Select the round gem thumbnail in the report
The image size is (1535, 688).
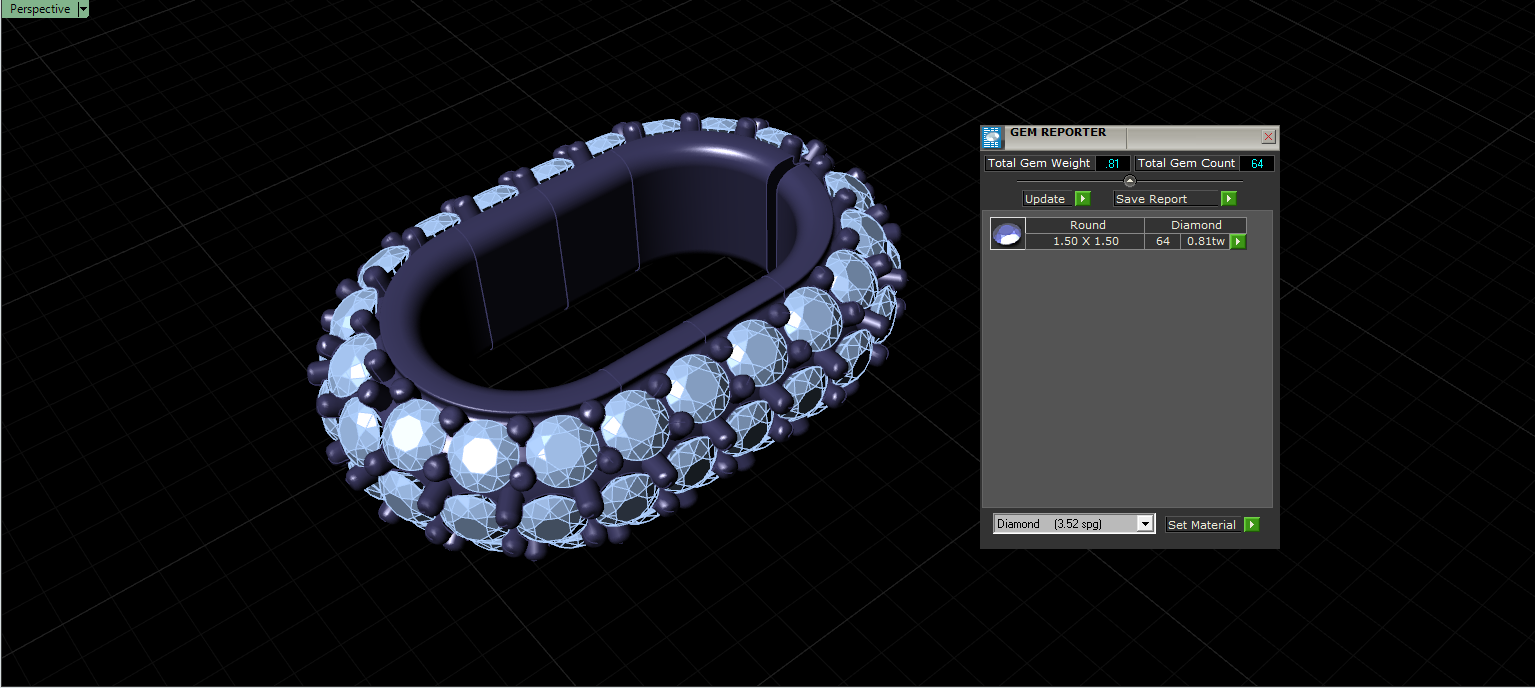tap(1008, 233)
